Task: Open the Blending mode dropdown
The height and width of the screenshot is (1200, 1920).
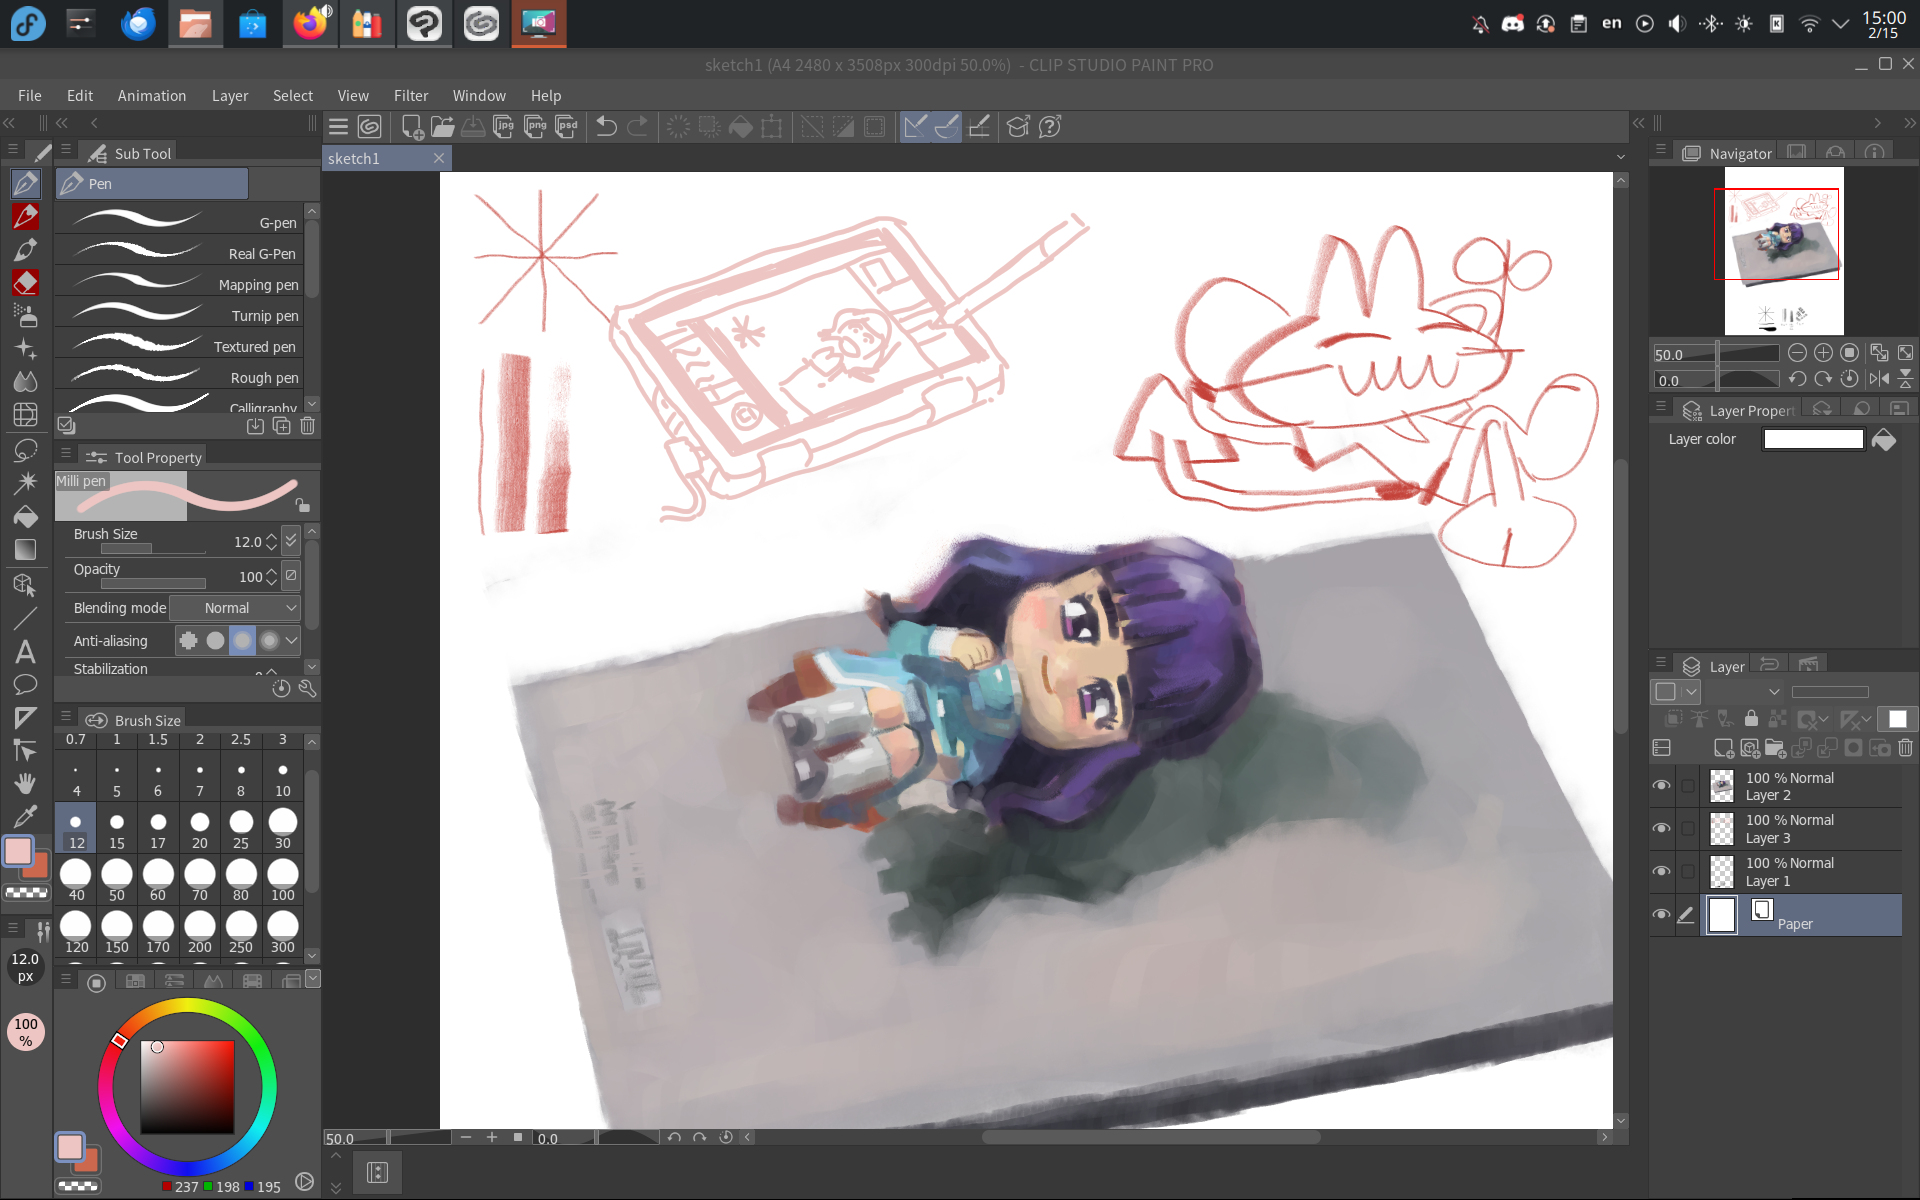Action: [236, 608]
